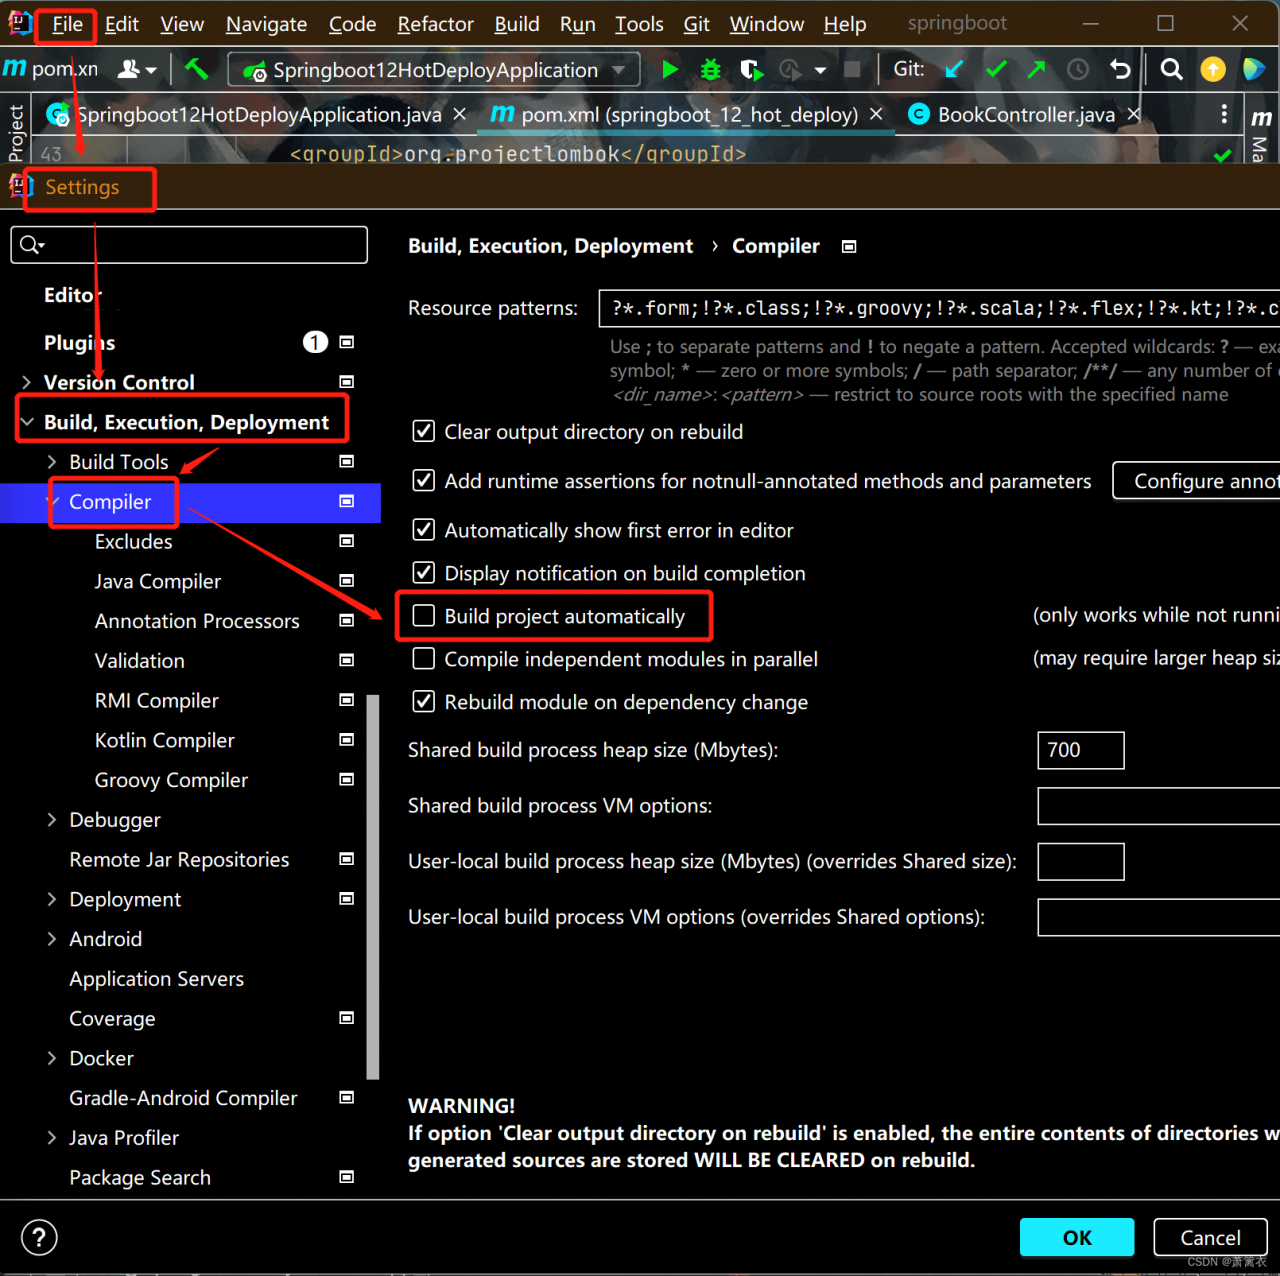The height and width of the screenshot is (1276, 1280).
Task: Open the editor tabs three-dots menu
Action: (x=1224, y=115)
